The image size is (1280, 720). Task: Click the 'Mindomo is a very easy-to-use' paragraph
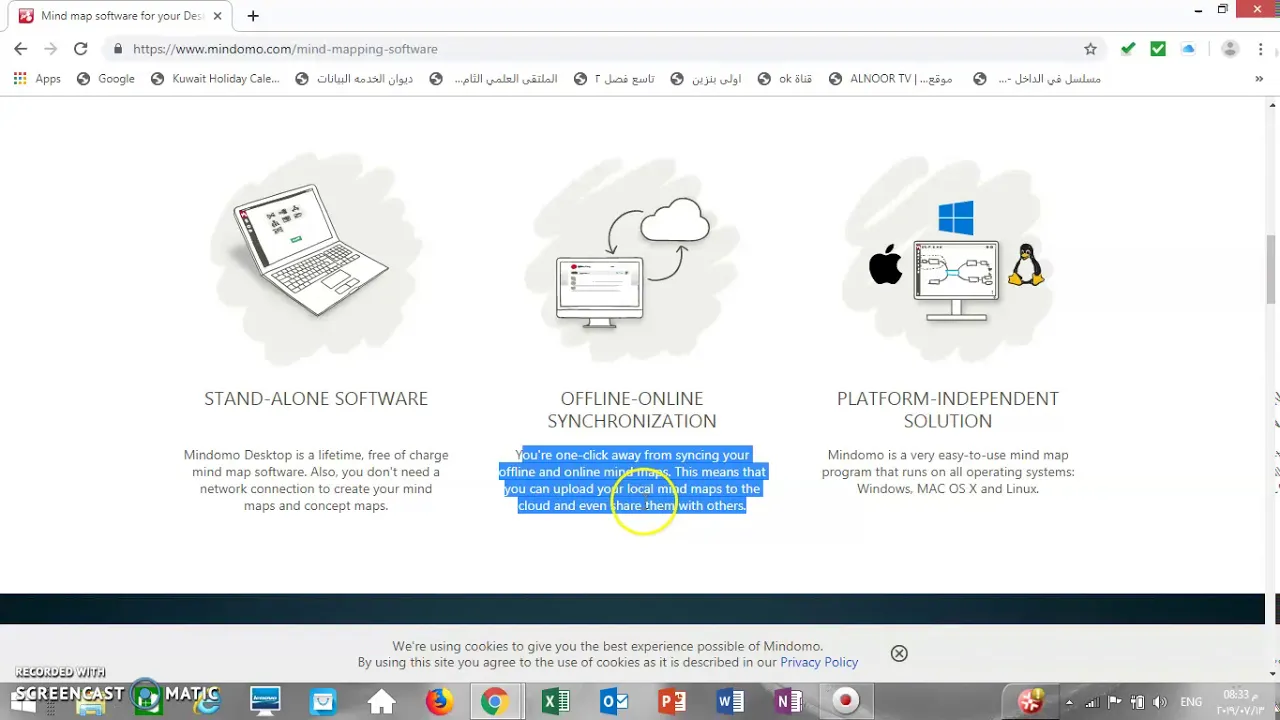948,472
